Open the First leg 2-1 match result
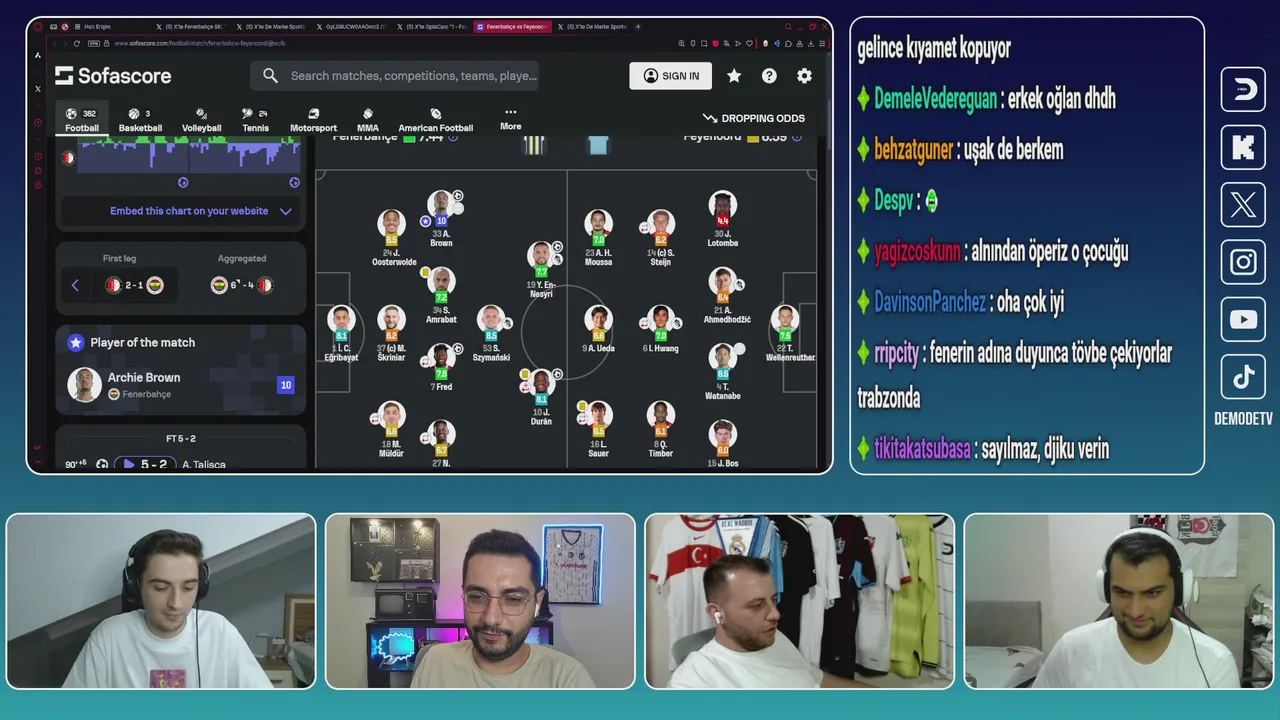This screenshot has width=1280, height=720. pos(134,285)
